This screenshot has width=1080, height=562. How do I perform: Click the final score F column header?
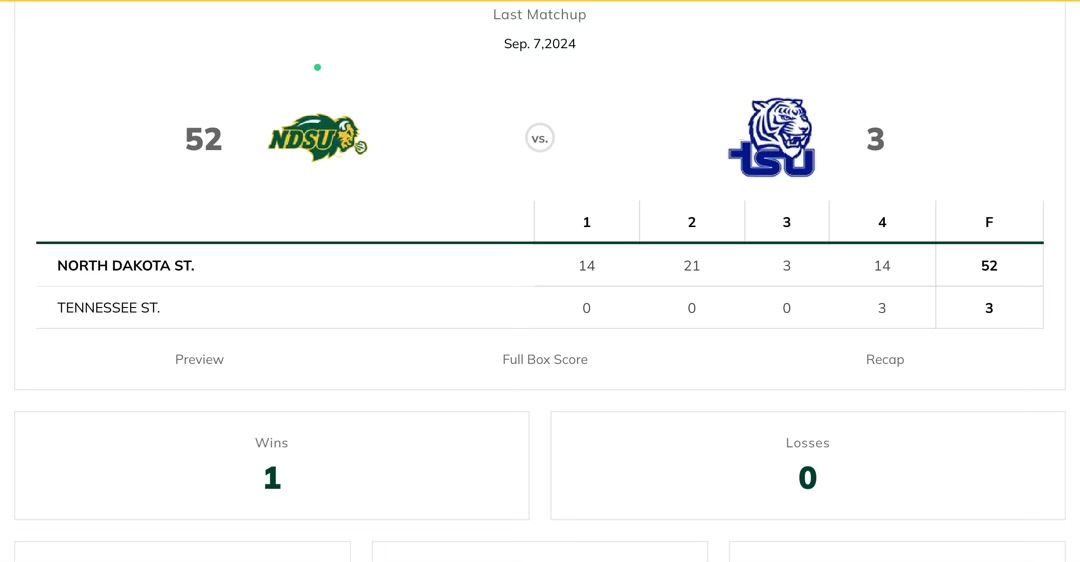pos(989,222)
